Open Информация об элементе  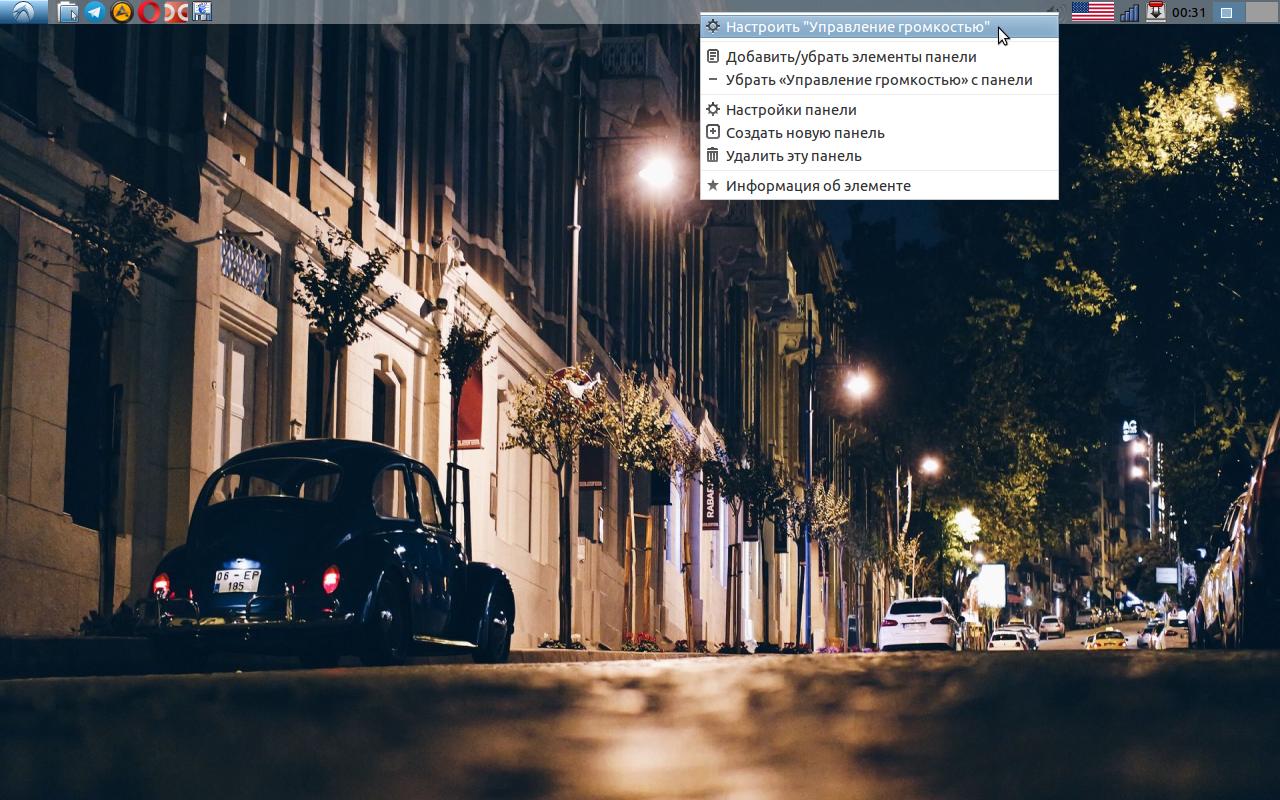click(x=879, y=186)
